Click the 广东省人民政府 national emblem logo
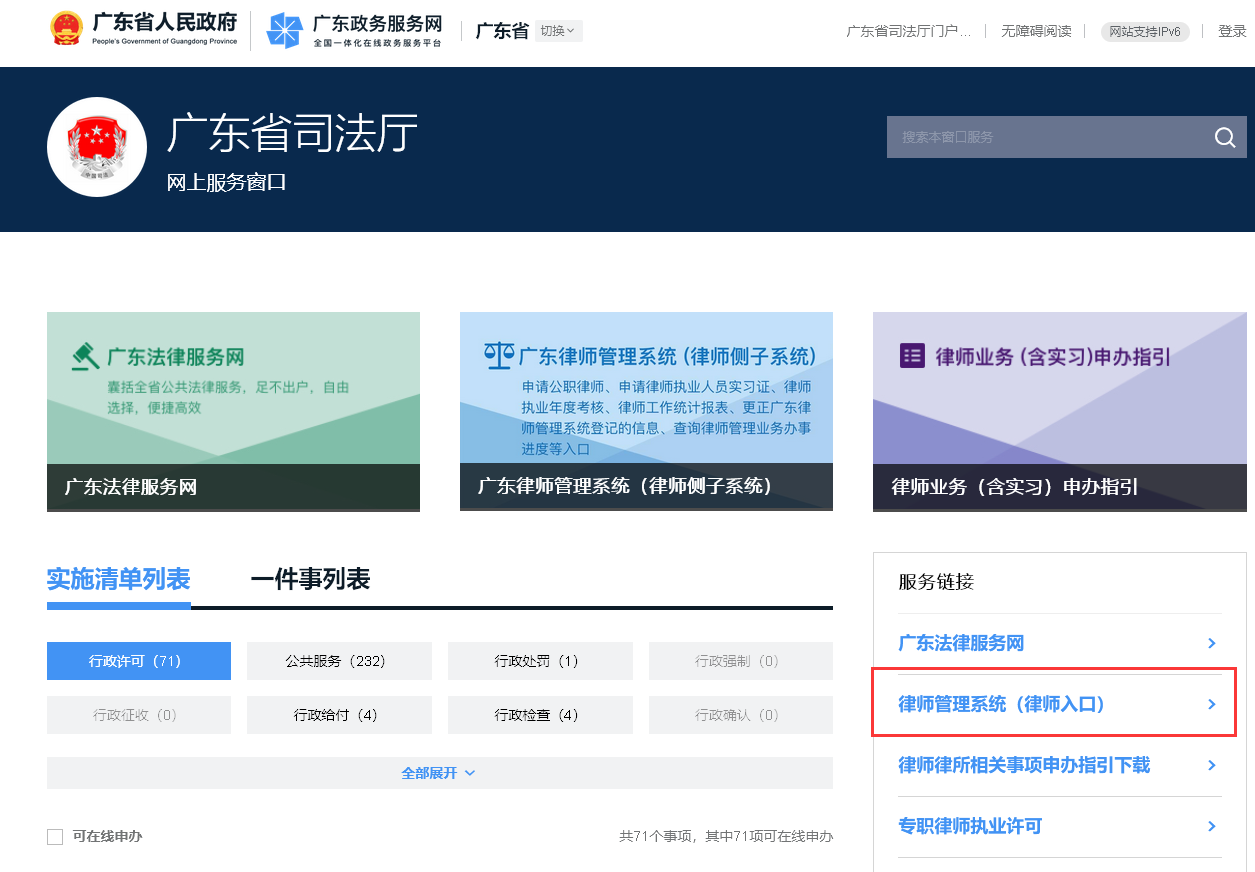The height and width of the screenshot is (872, 1255). (66, 30)
